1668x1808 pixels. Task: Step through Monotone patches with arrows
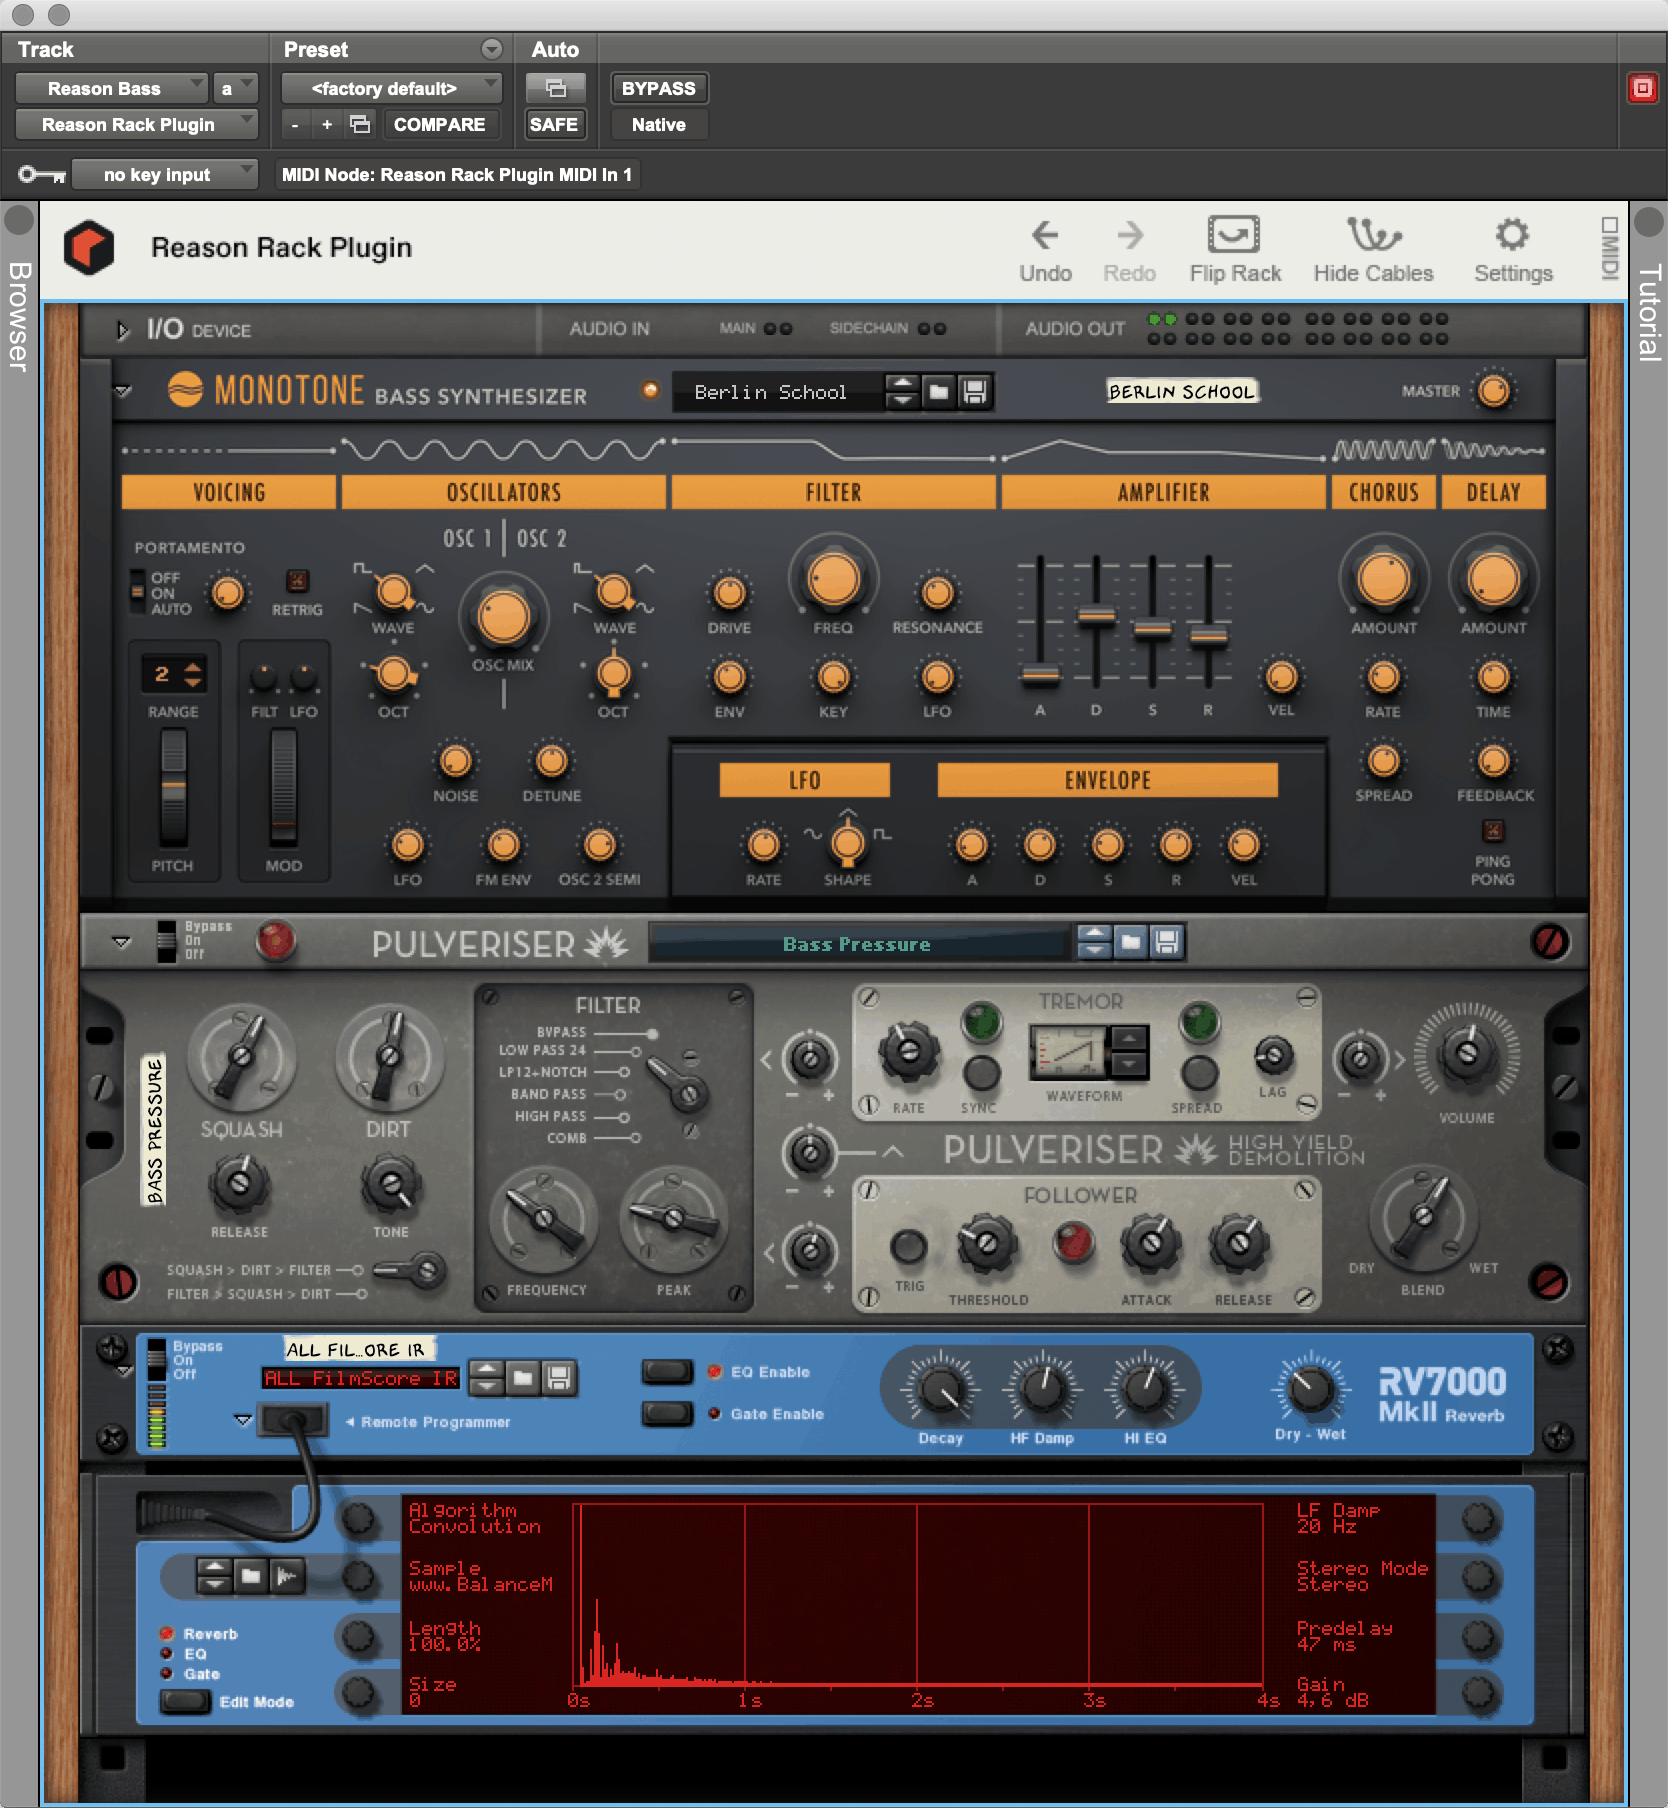pyautogui.click(x=902, y=392)
